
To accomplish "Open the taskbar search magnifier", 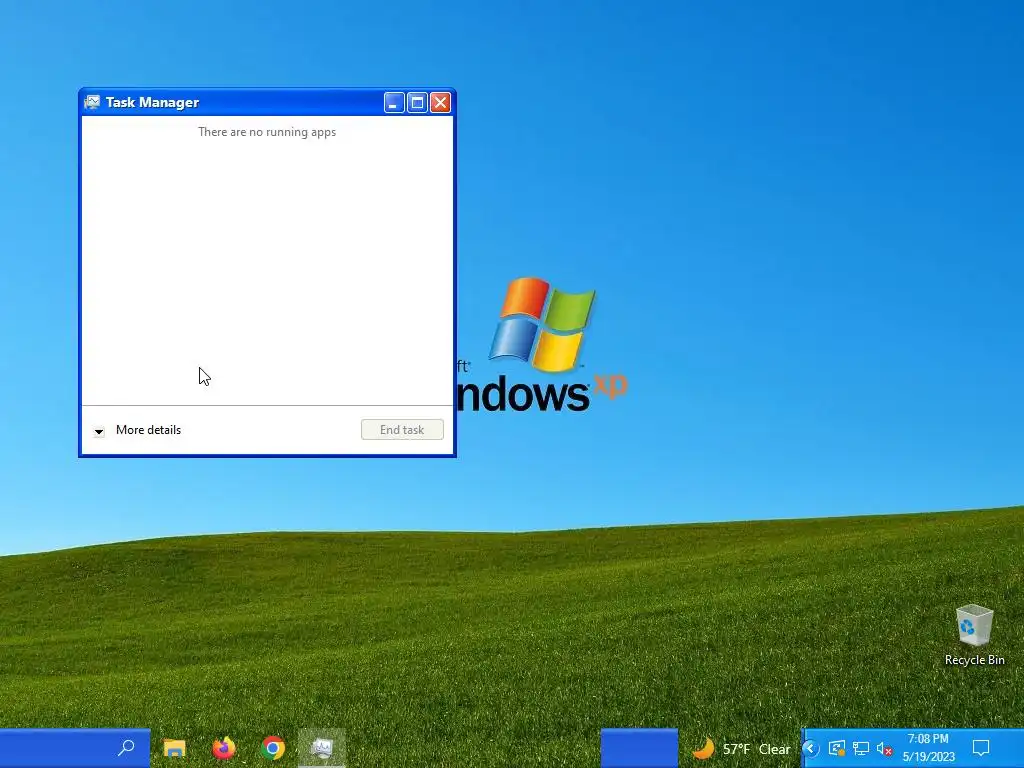I will [126, 748].
